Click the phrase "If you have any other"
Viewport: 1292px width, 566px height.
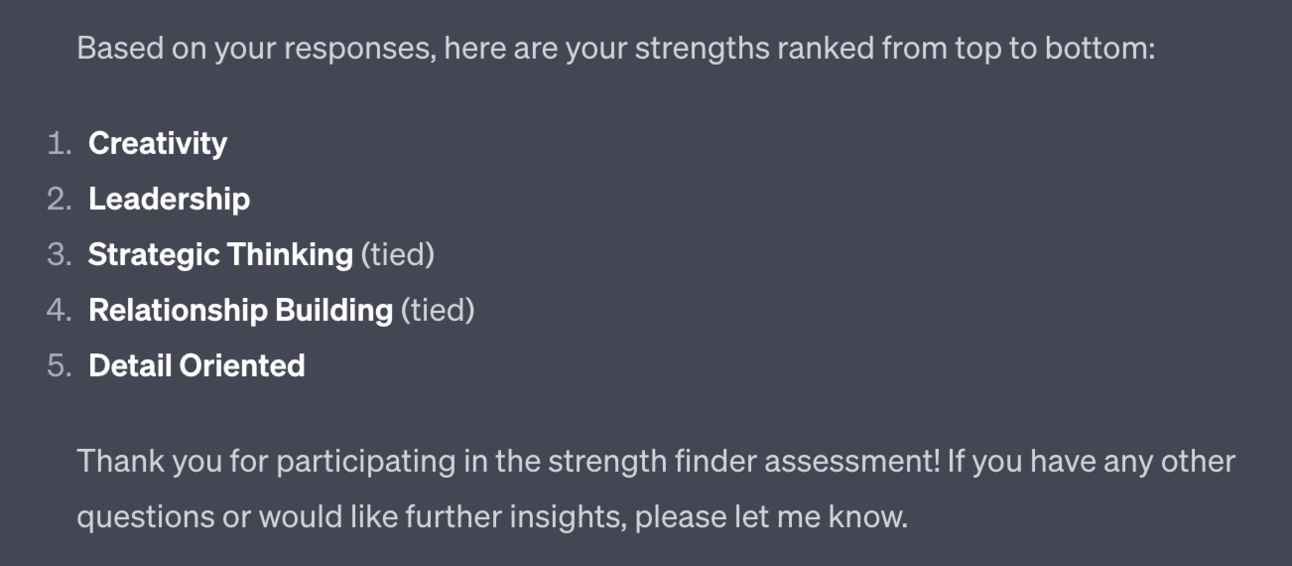[1092, 461]
